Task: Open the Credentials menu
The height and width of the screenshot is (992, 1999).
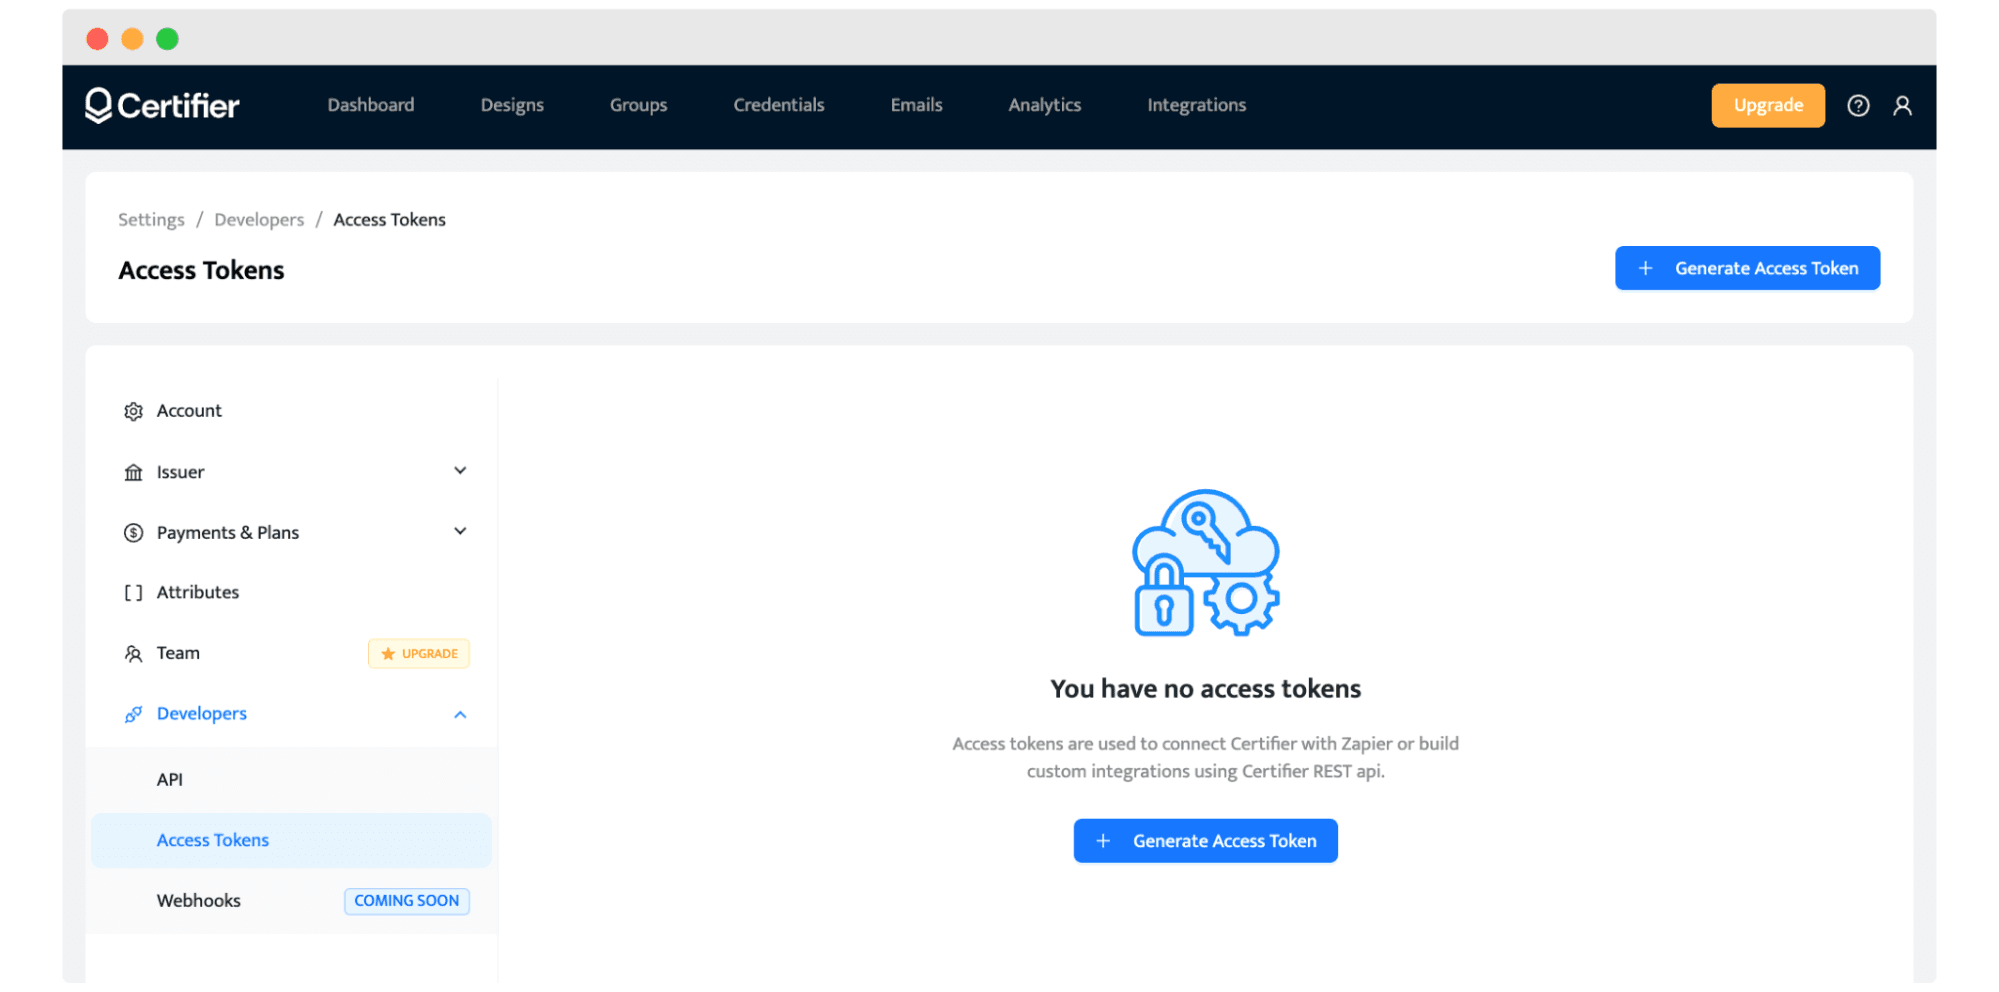Action: point(779,105)
